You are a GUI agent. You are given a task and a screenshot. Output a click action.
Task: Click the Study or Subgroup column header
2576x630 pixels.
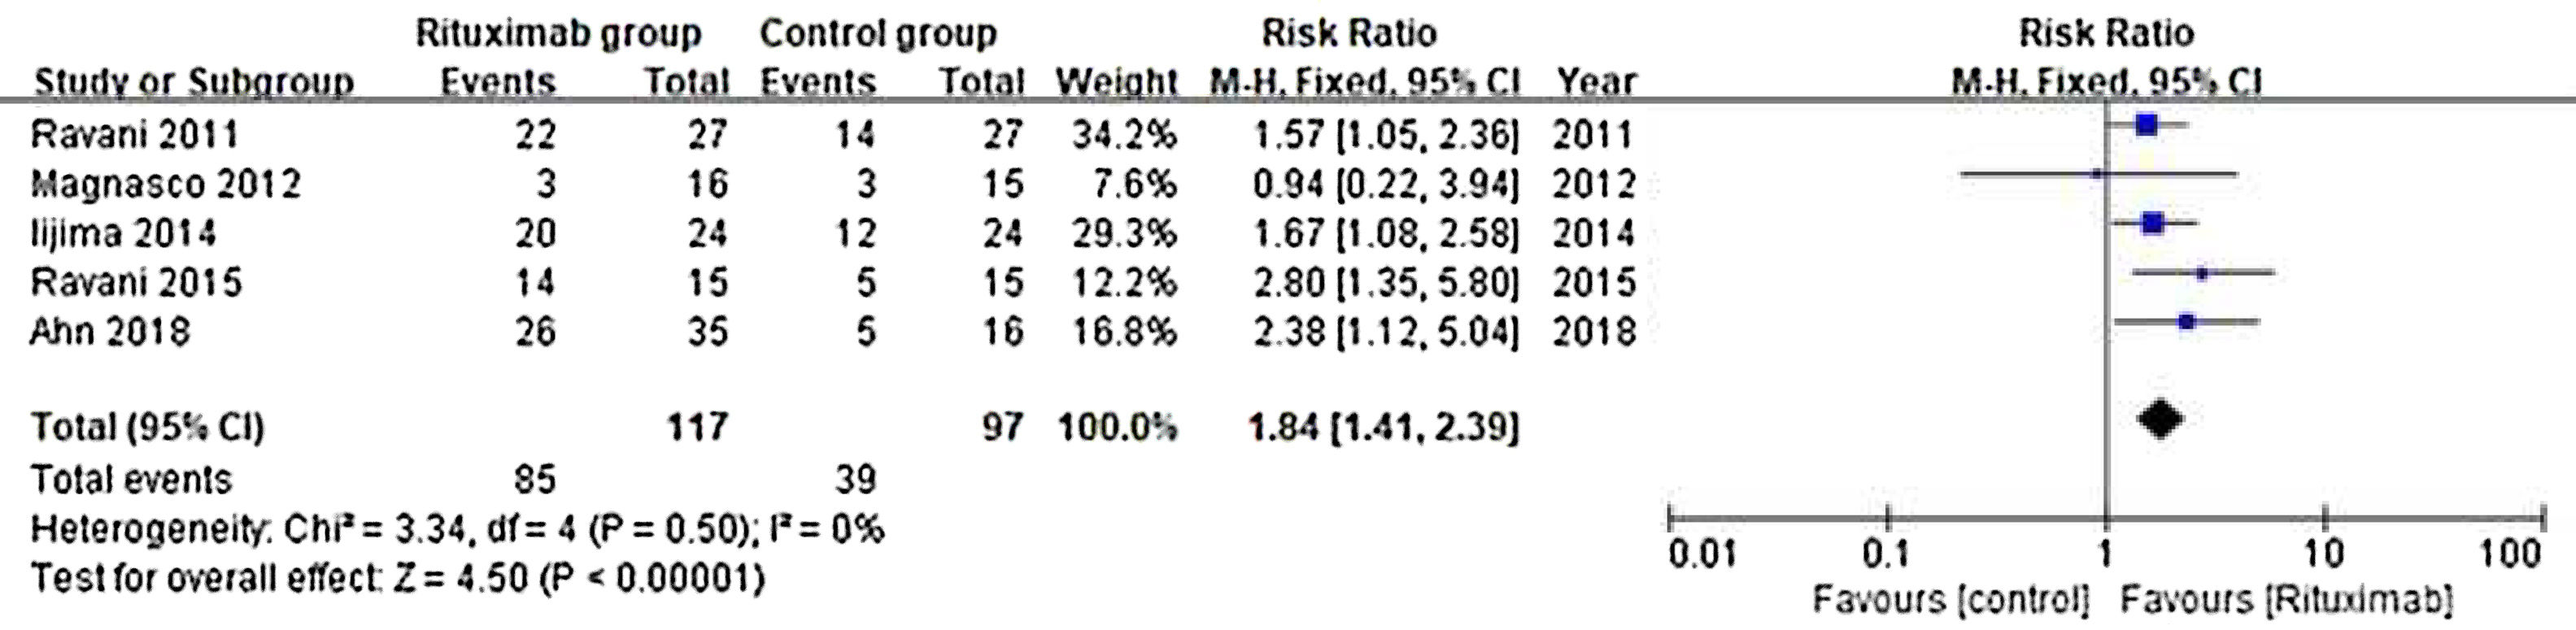coord(193,82)
